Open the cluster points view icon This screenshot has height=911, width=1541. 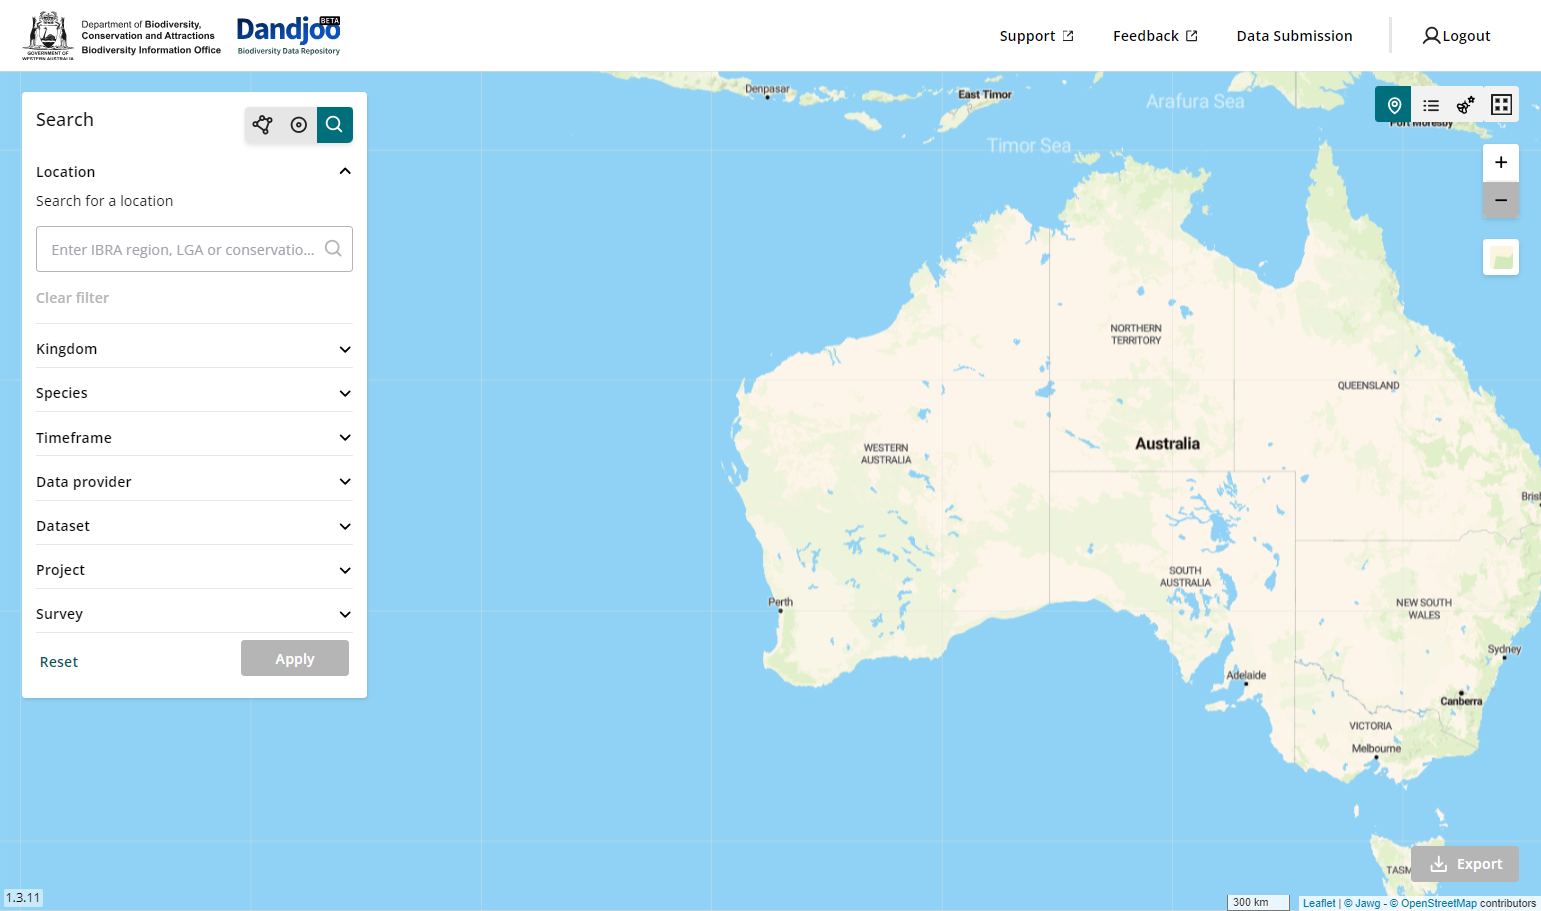point(1466,105)
